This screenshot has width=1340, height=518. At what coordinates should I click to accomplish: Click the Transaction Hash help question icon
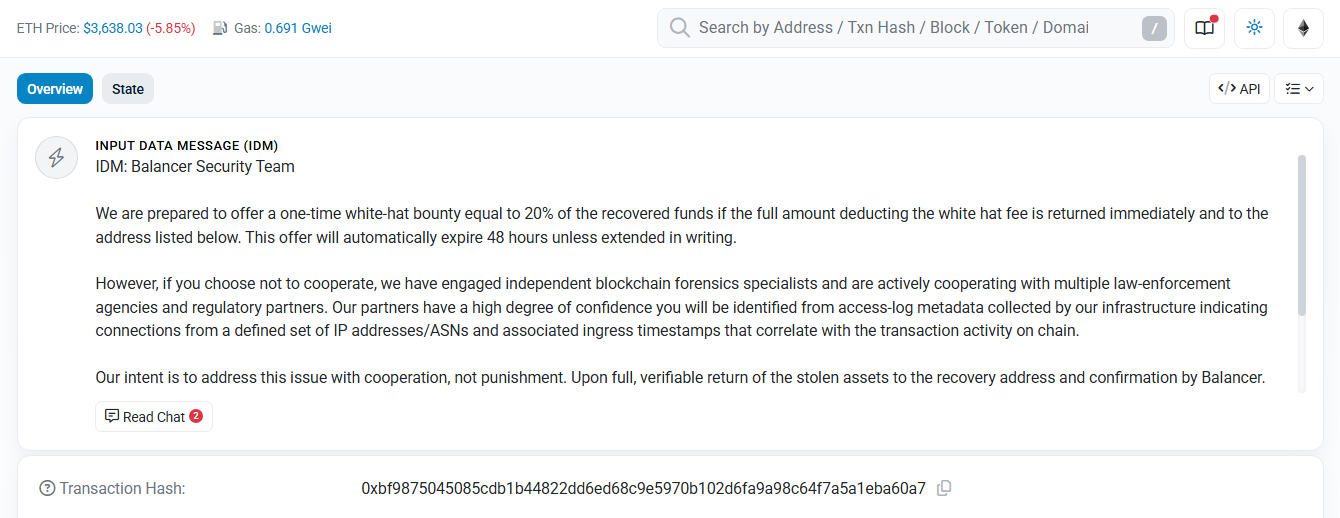pyautogui.click(x=46, y=488)
